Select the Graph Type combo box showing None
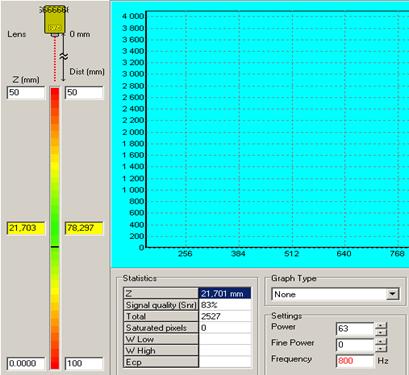The width and height of the screenshot is (409, 375). 335,294
